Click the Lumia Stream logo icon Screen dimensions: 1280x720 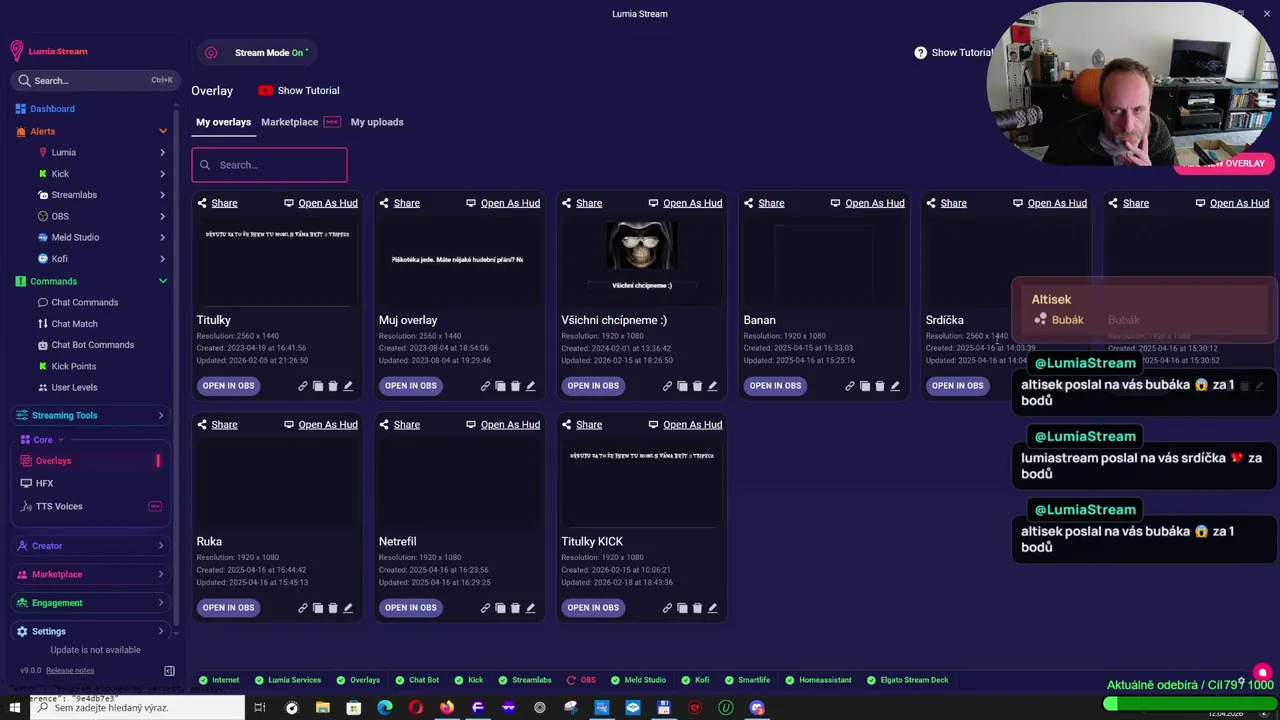[x=16, y=51]
